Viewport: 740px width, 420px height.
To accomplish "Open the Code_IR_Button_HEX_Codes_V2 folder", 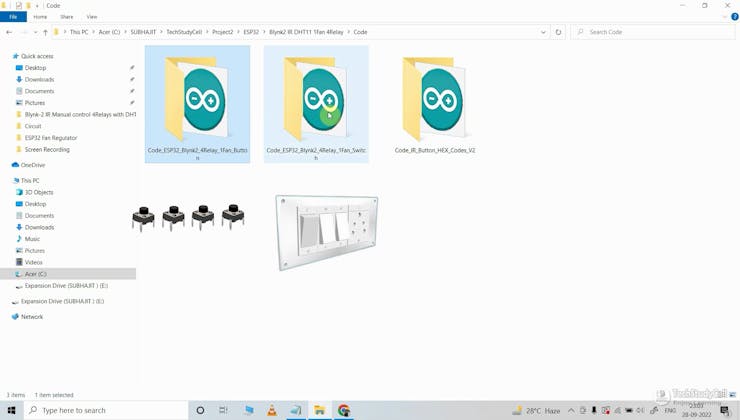I will (x=435, y=104).
